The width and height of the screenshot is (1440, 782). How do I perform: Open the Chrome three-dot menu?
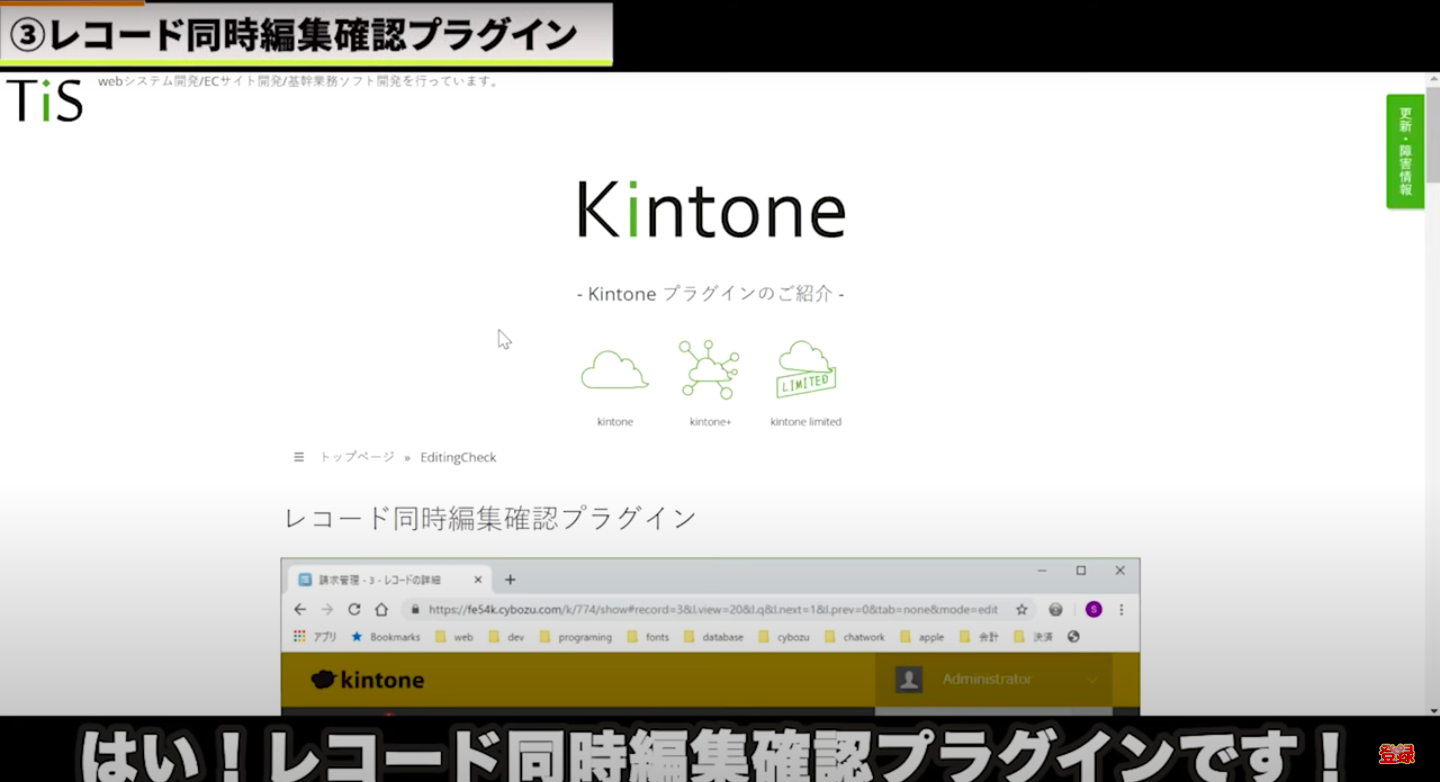(x=1121, y=608)
